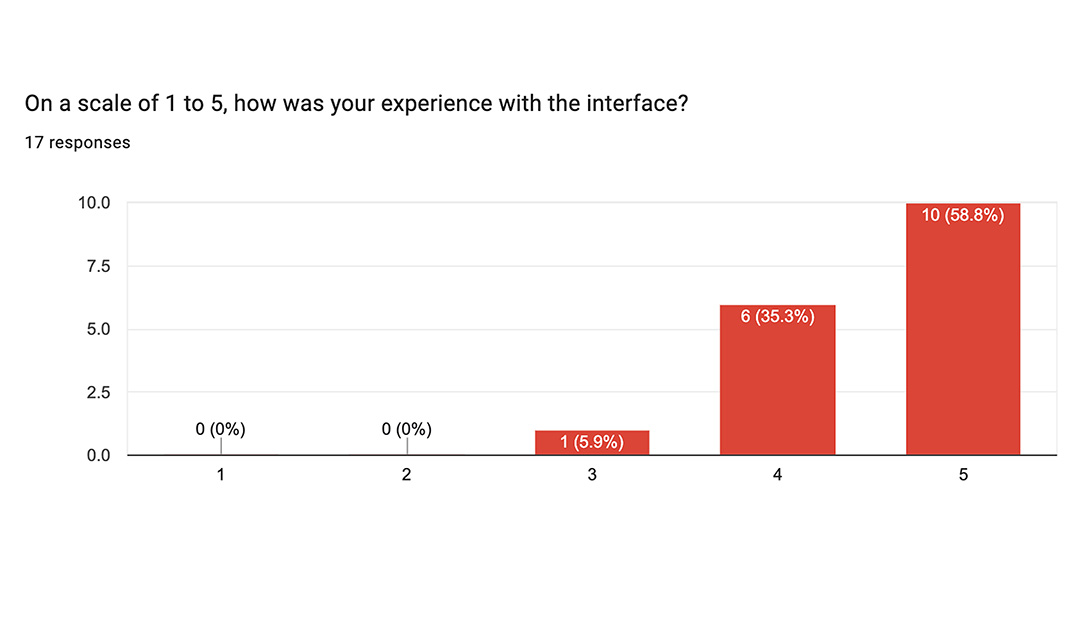Click the x-axis label "1"
This screenshot has width=1080, height=630.
(x=221, y=476)
